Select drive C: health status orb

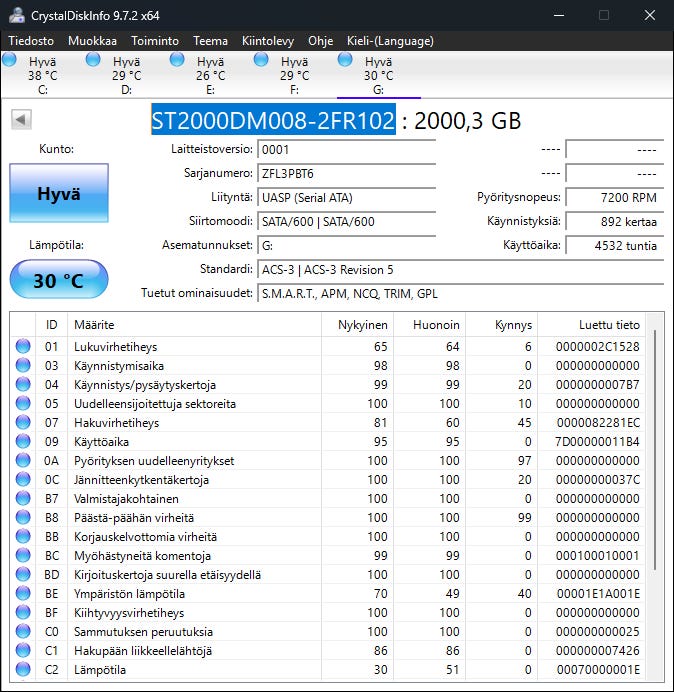(x=10, y=61)
